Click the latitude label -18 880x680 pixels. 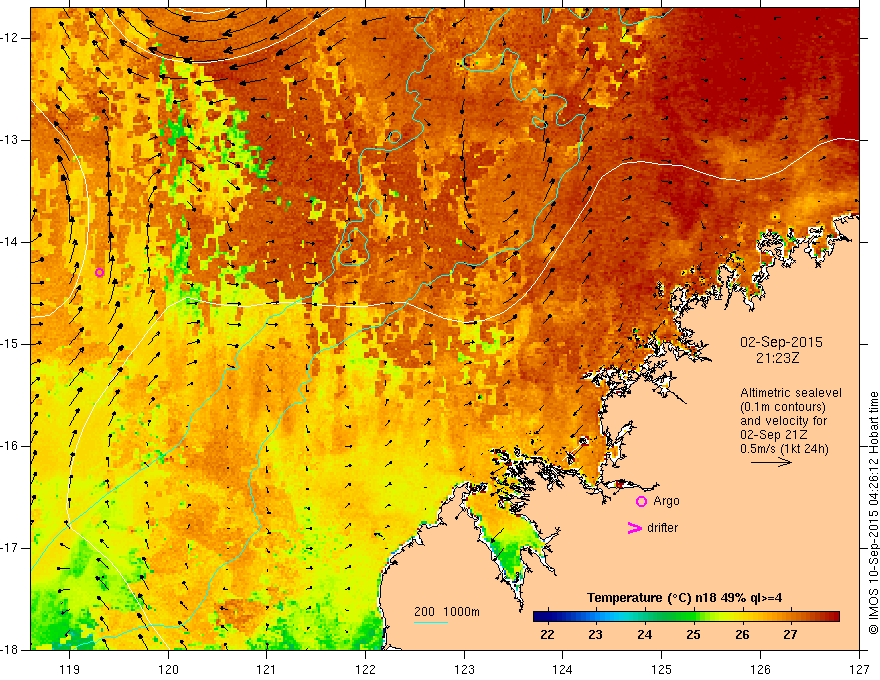click(x=10, y=650)
